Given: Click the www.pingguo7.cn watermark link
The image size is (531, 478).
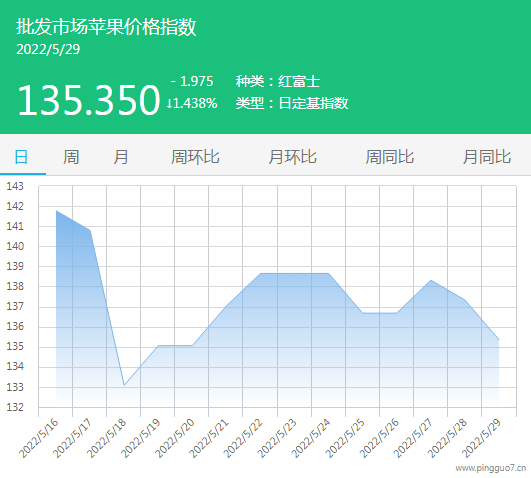Looking at the screenshot, I should (x=491, y=468).
